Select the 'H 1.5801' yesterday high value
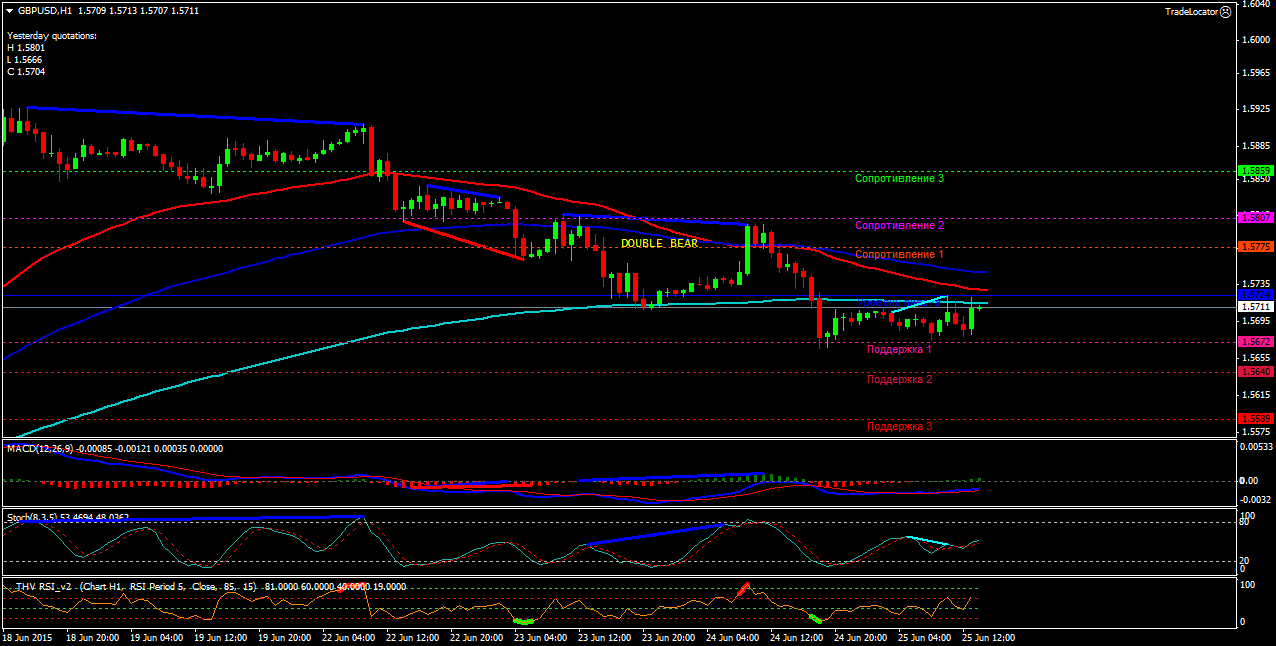The image size is (1276, 646). (26, 47)
